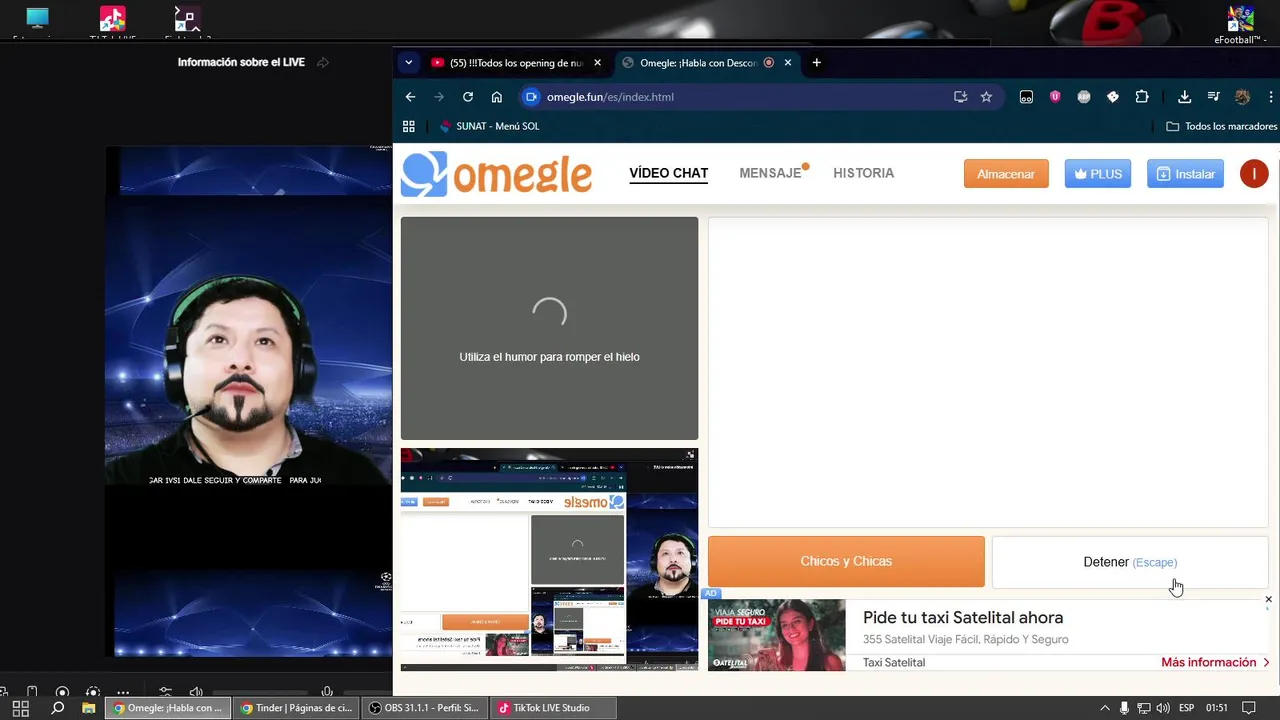1280x720 pixels.
Task: Open Windows taskbar search
Action: 57,708
